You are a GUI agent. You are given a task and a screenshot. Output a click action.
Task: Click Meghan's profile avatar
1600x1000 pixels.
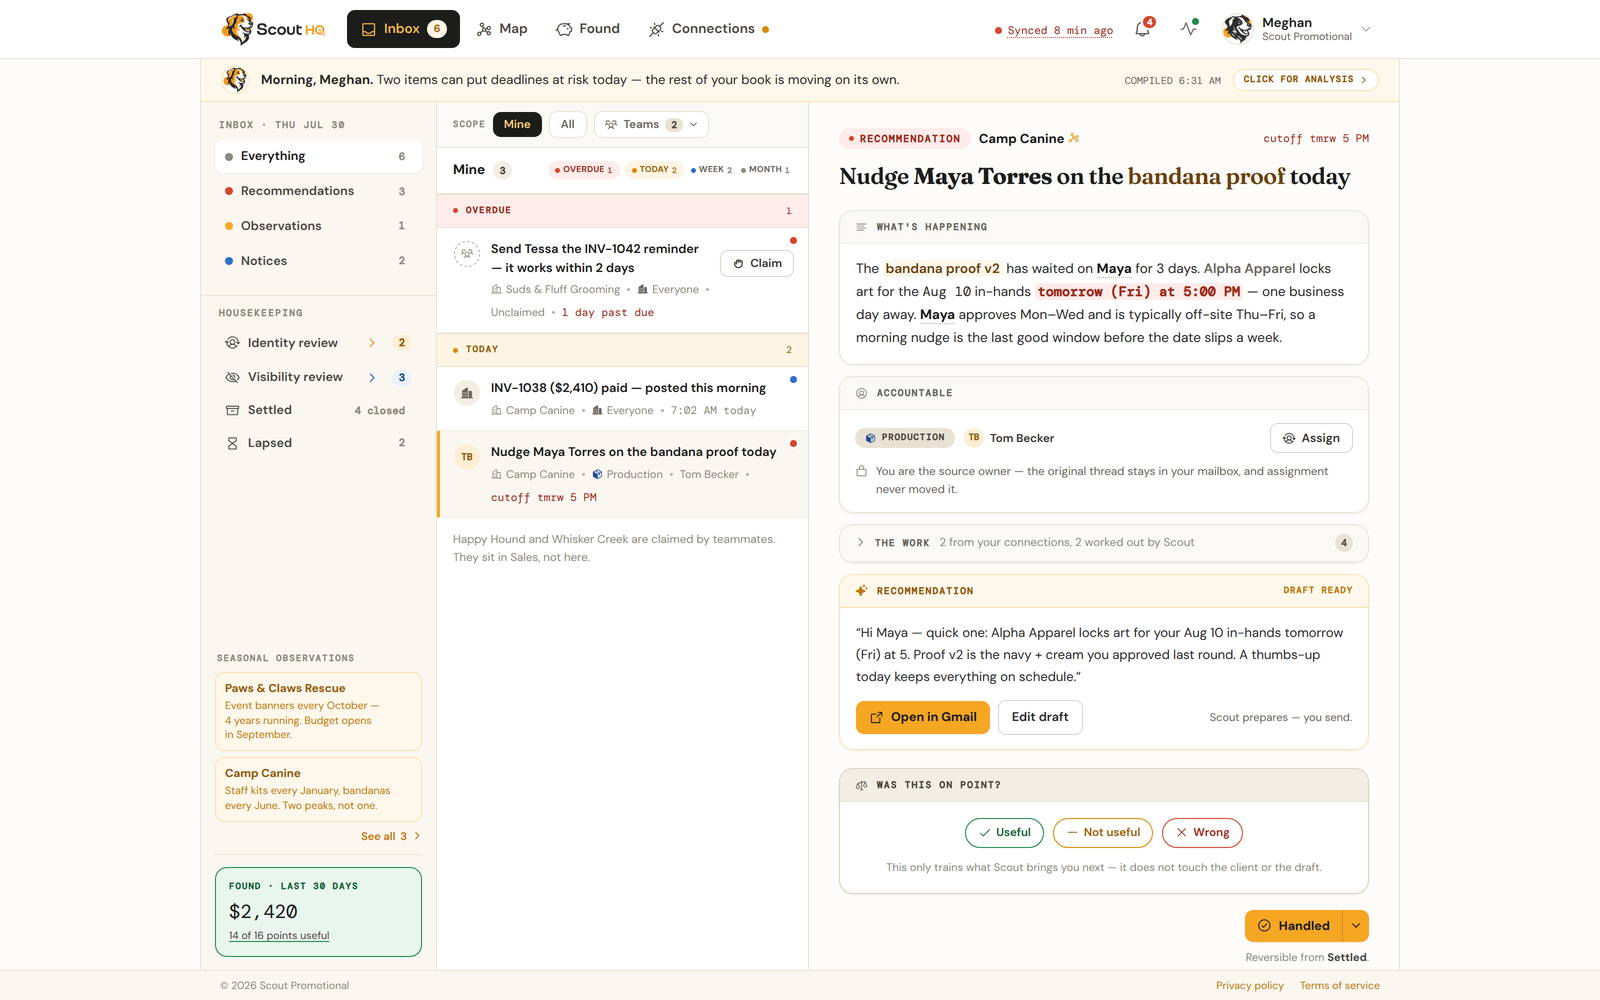coord(1237,29)
